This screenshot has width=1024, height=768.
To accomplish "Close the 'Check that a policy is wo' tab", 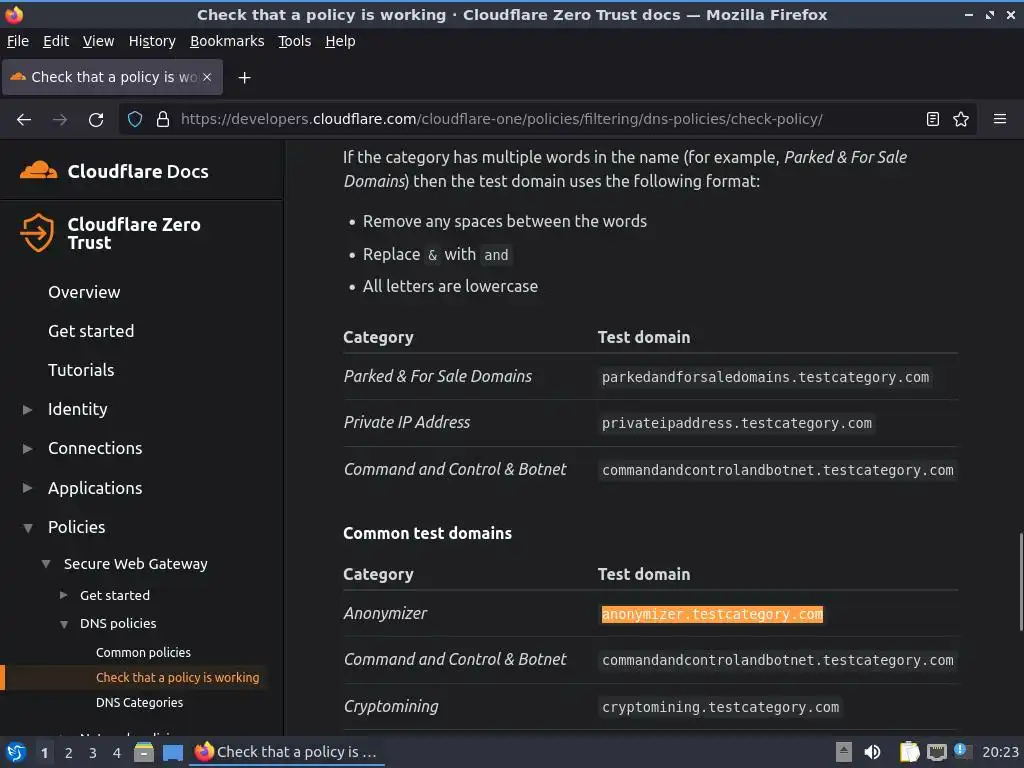I will (207, 77).
